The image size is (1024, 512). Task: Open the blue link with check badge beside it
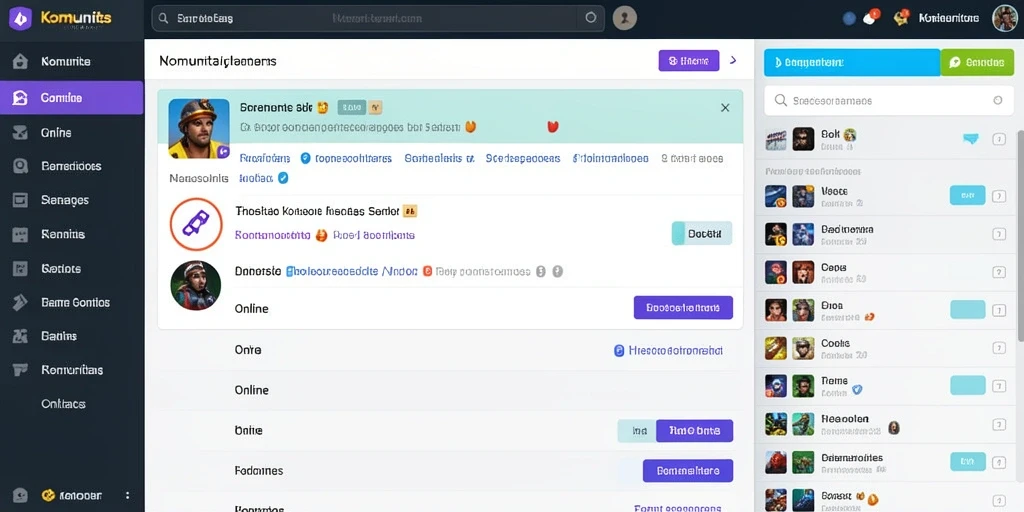click(353, 158)
